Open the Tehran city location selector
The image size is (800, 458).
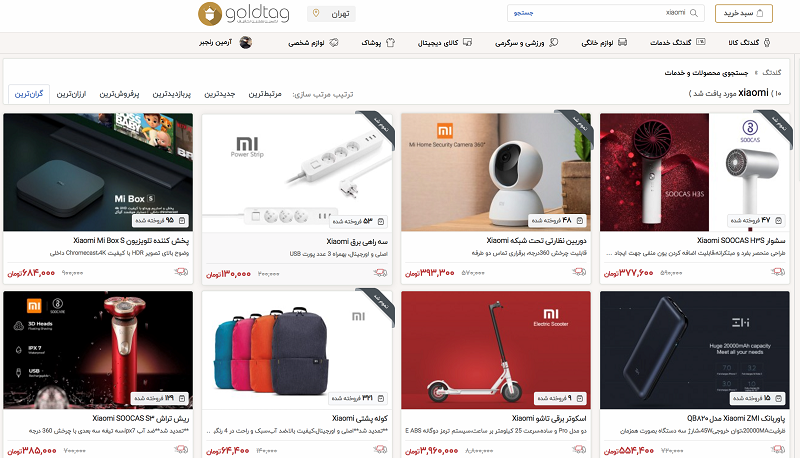point(331,14)
